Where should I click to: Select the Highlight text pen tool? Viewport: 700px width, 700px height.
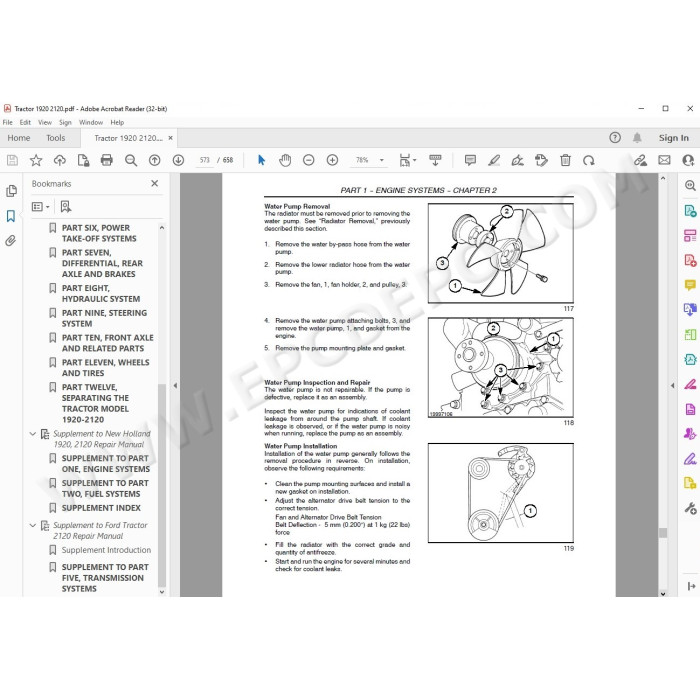point(494,160)
